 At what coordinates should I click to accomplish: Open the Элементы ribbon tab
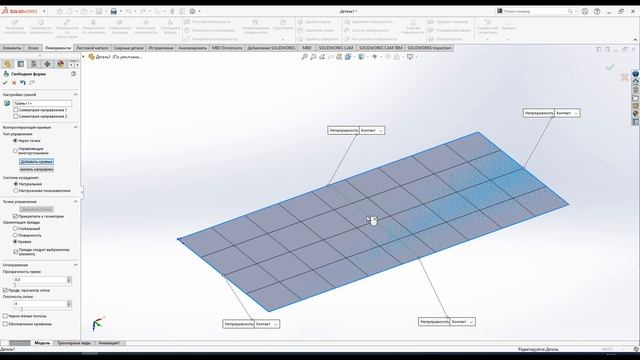click(12, 48)
